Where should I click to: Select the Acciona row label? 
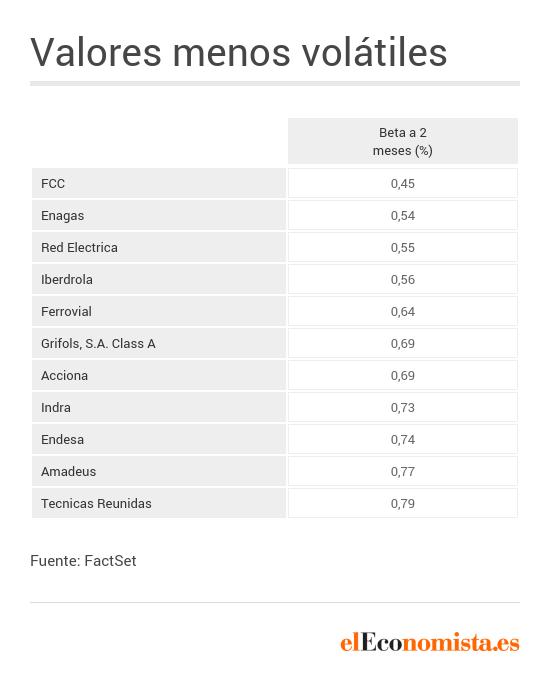159,375
